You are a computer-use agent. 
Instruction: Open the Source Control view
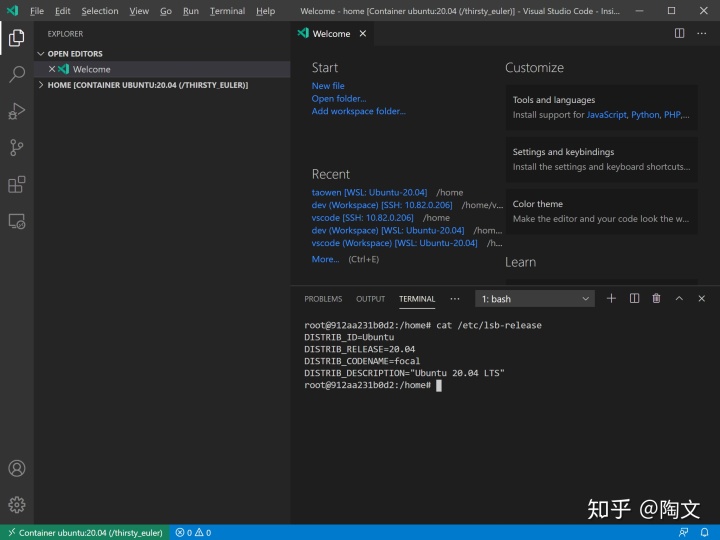click(17, 147)
